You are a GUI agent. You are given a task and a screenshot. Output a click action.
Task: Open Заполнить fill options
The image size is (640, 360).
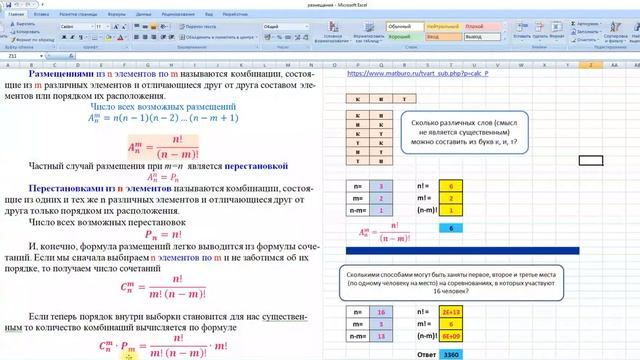[x=585, y=32]
